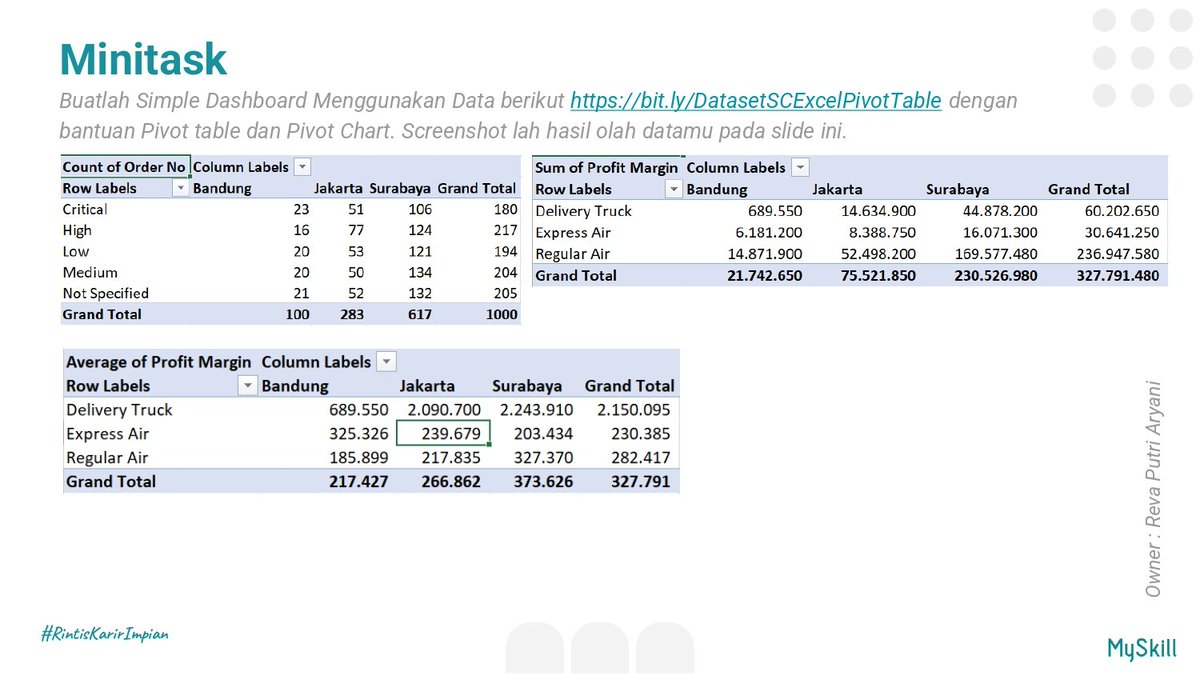Click Express Air in Sum of Profit Margin table
This screenshot has height=675, width=1200.
coord(573,232)
